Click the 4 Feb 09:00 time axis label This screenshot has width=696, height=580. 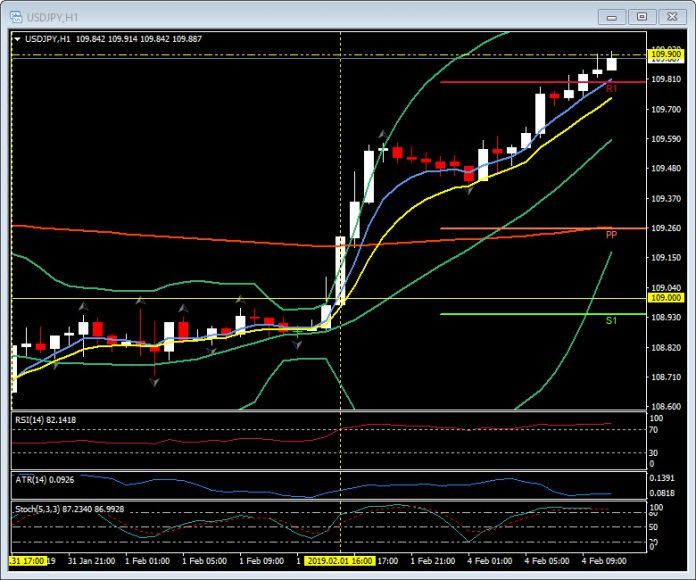pos(604,561)
